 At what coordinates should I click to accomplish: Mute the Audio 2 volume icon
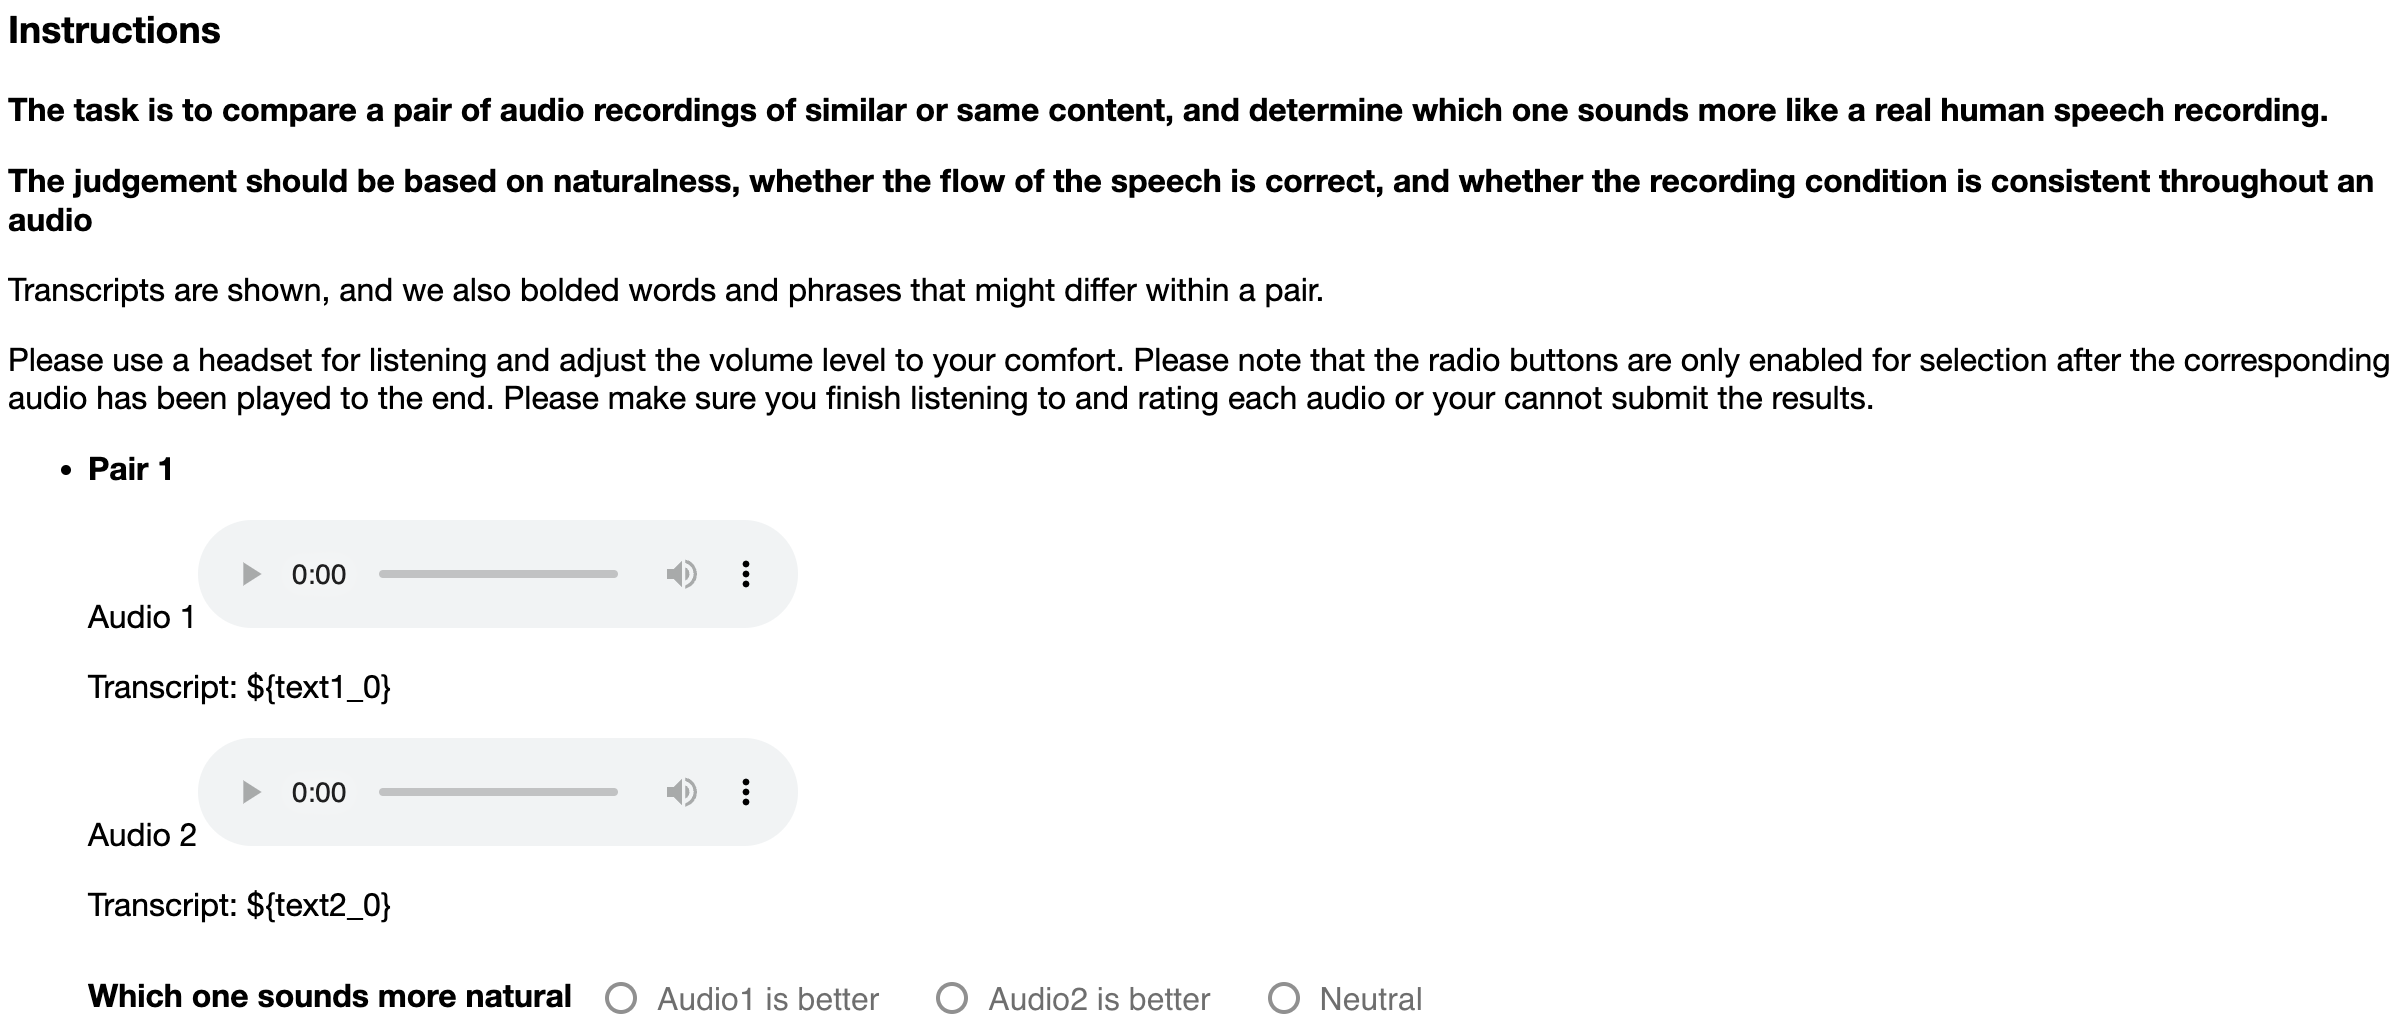(x=681, y=792)
